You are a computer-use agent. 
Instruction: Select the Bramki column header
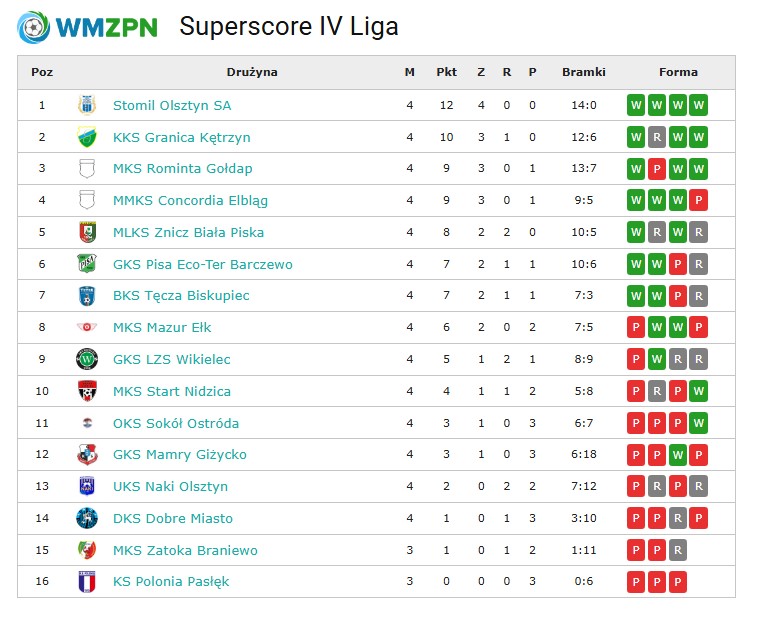click(x=584, y=72)
